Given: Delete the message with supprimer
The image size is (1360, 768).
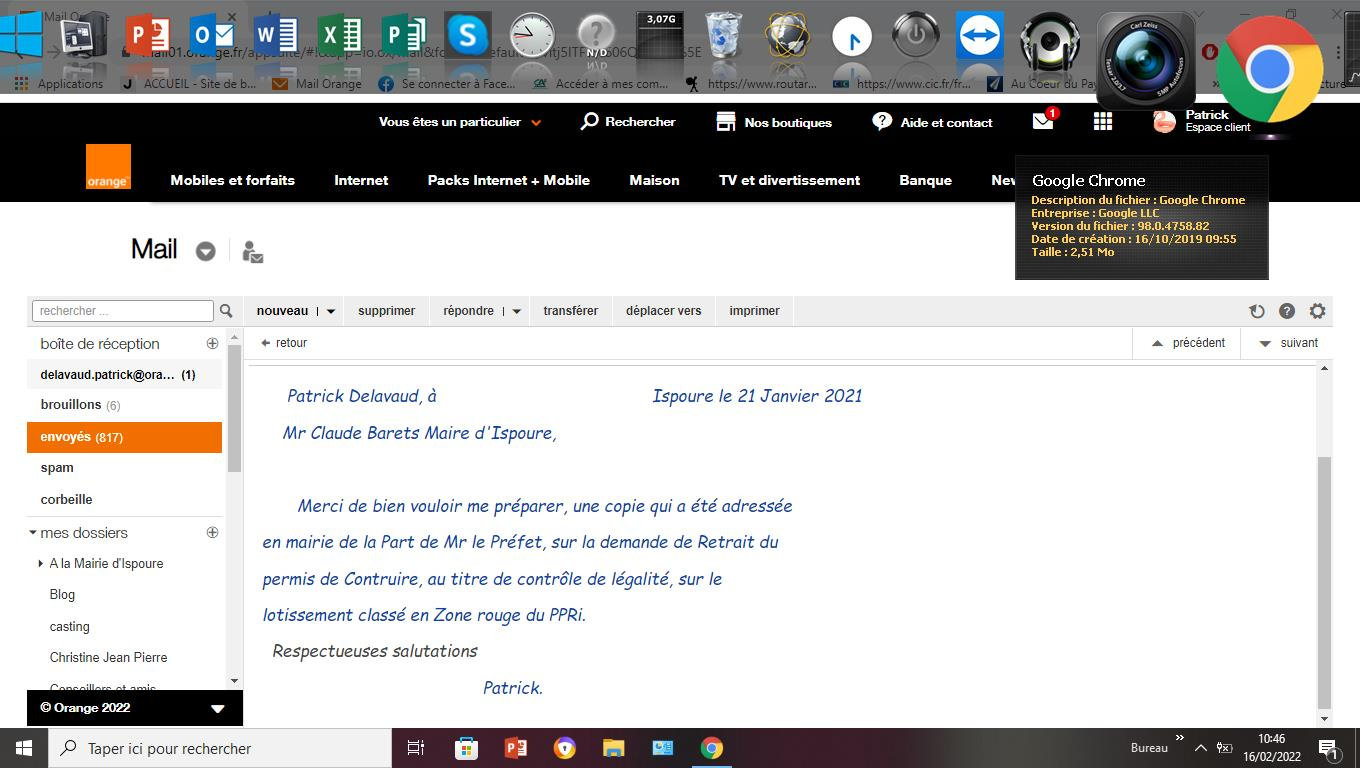Looking at the screenshot, I should point(386,311).
